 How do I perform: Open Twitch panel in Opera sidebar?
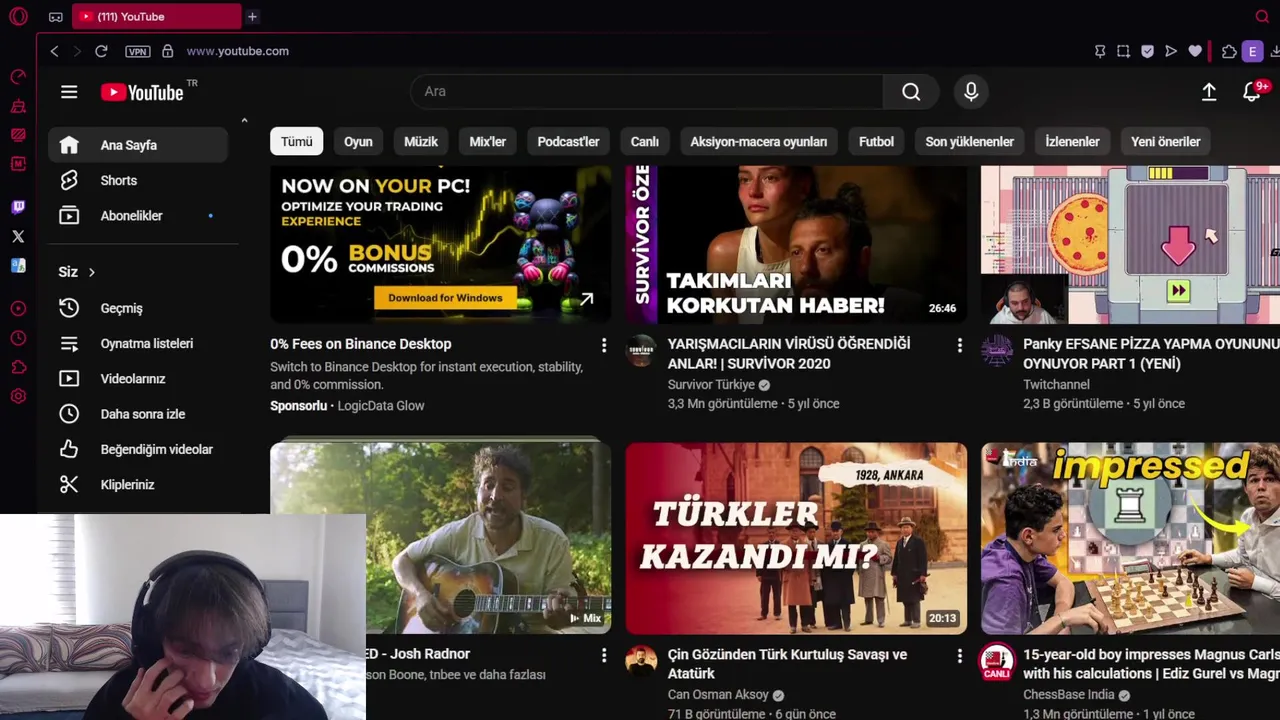[18, 208]
